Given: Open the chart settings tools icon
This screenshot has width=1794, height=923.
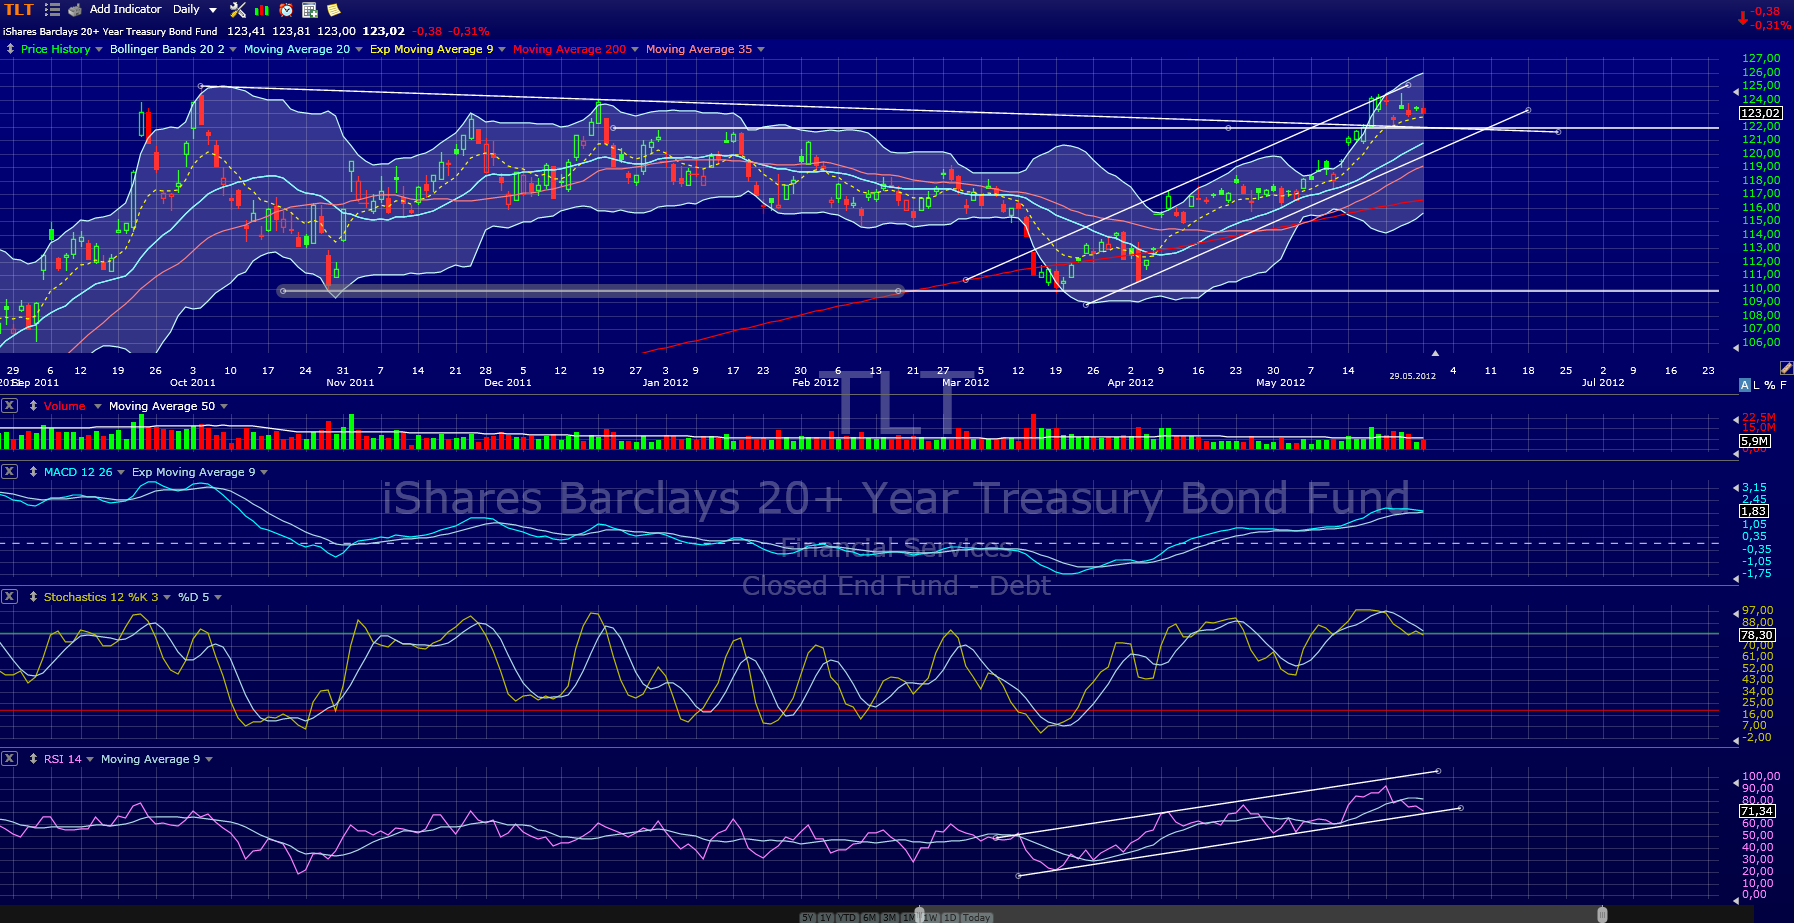Looking at the screenshot, I should click(x=238, y=10).
